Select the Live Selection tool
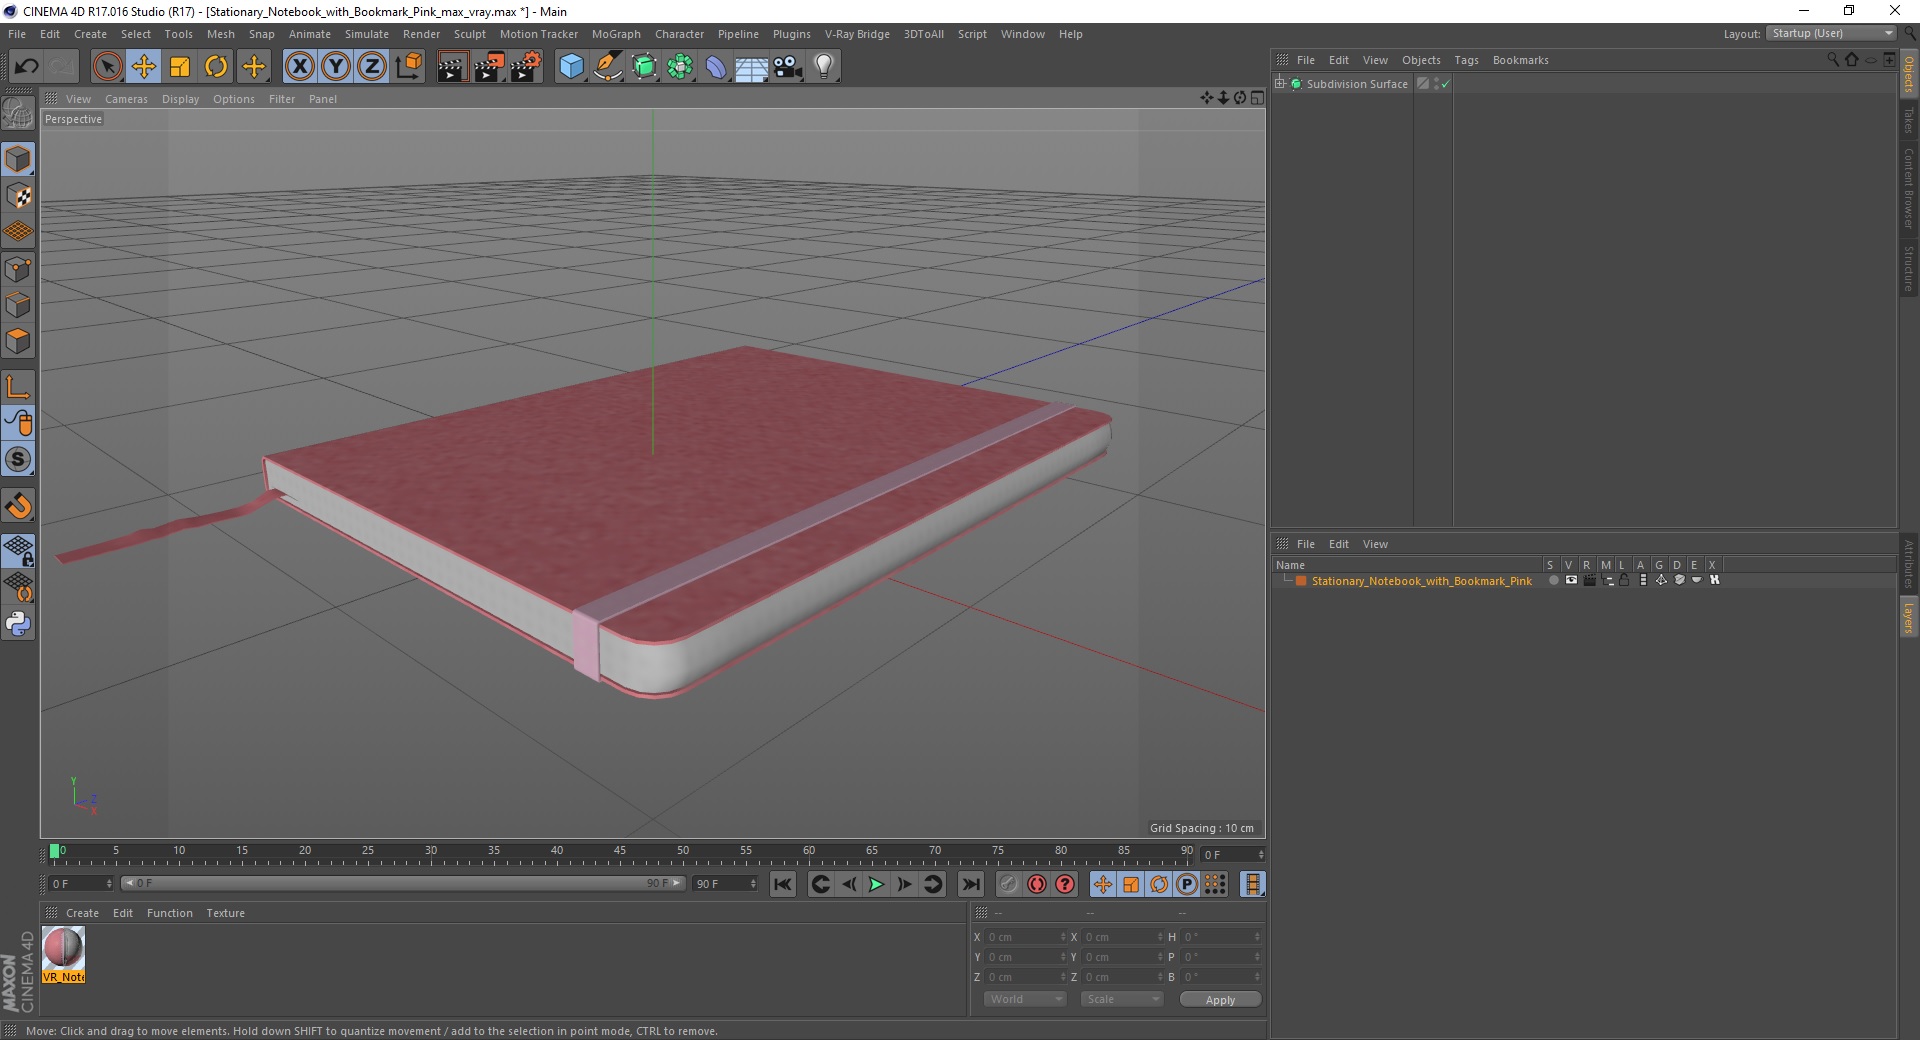This screenshot has width=1920, height=1040. (x=107, y=67)
